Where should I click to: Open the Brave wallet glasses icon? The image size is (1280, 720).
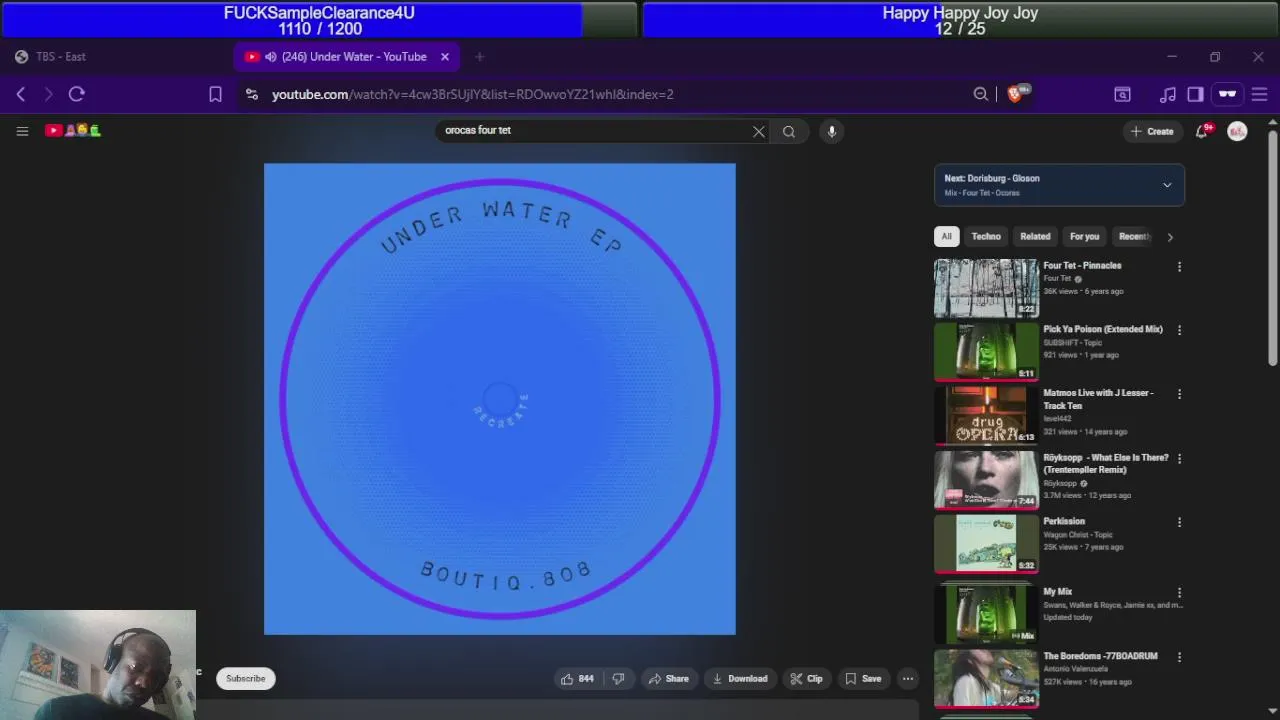click(x=1227, y=94)
